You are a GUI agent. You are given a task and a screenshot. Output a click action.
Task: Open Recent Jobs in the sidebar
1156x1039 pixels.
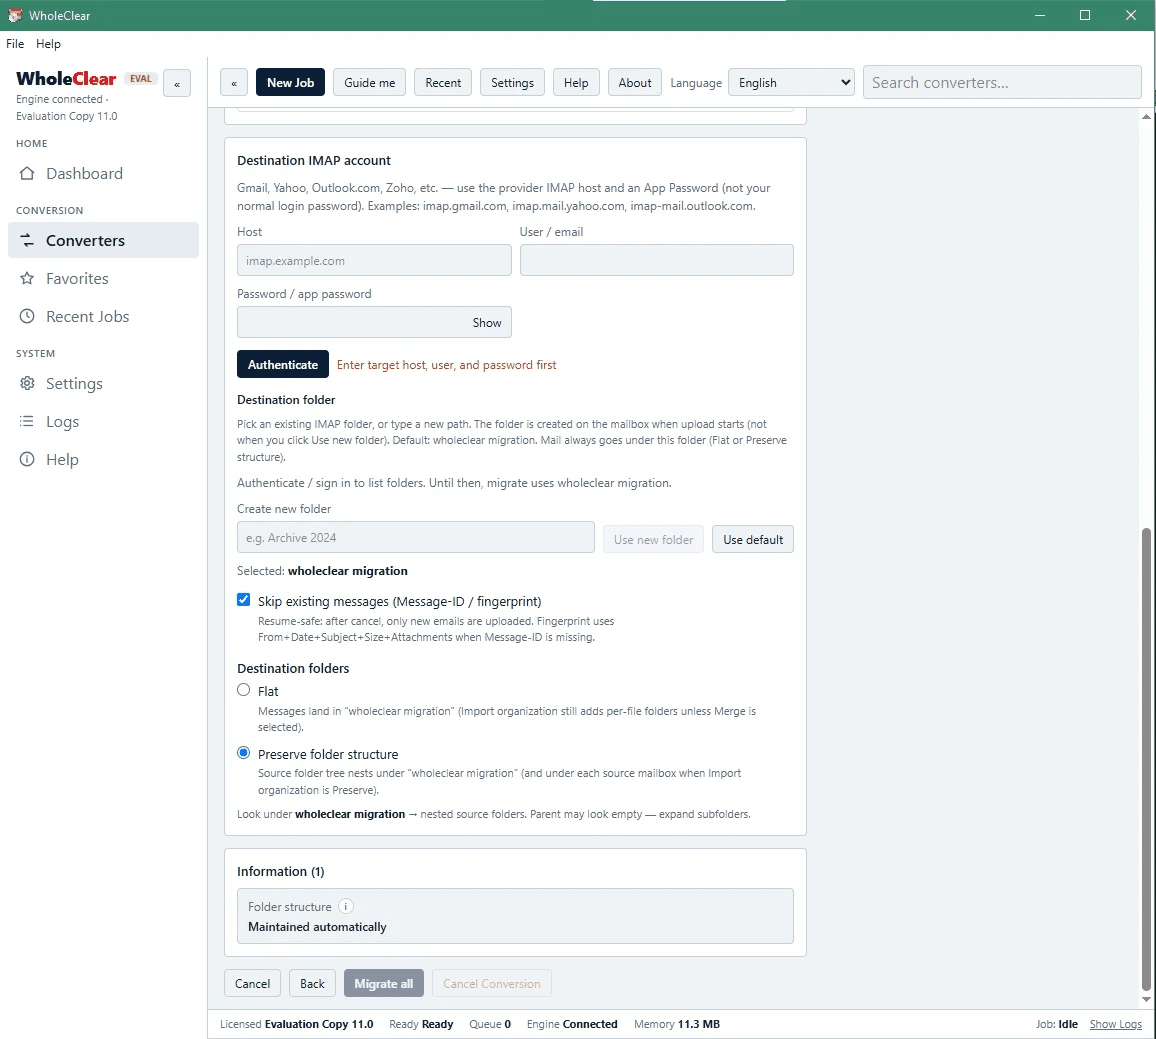click(x=103, y=316)
